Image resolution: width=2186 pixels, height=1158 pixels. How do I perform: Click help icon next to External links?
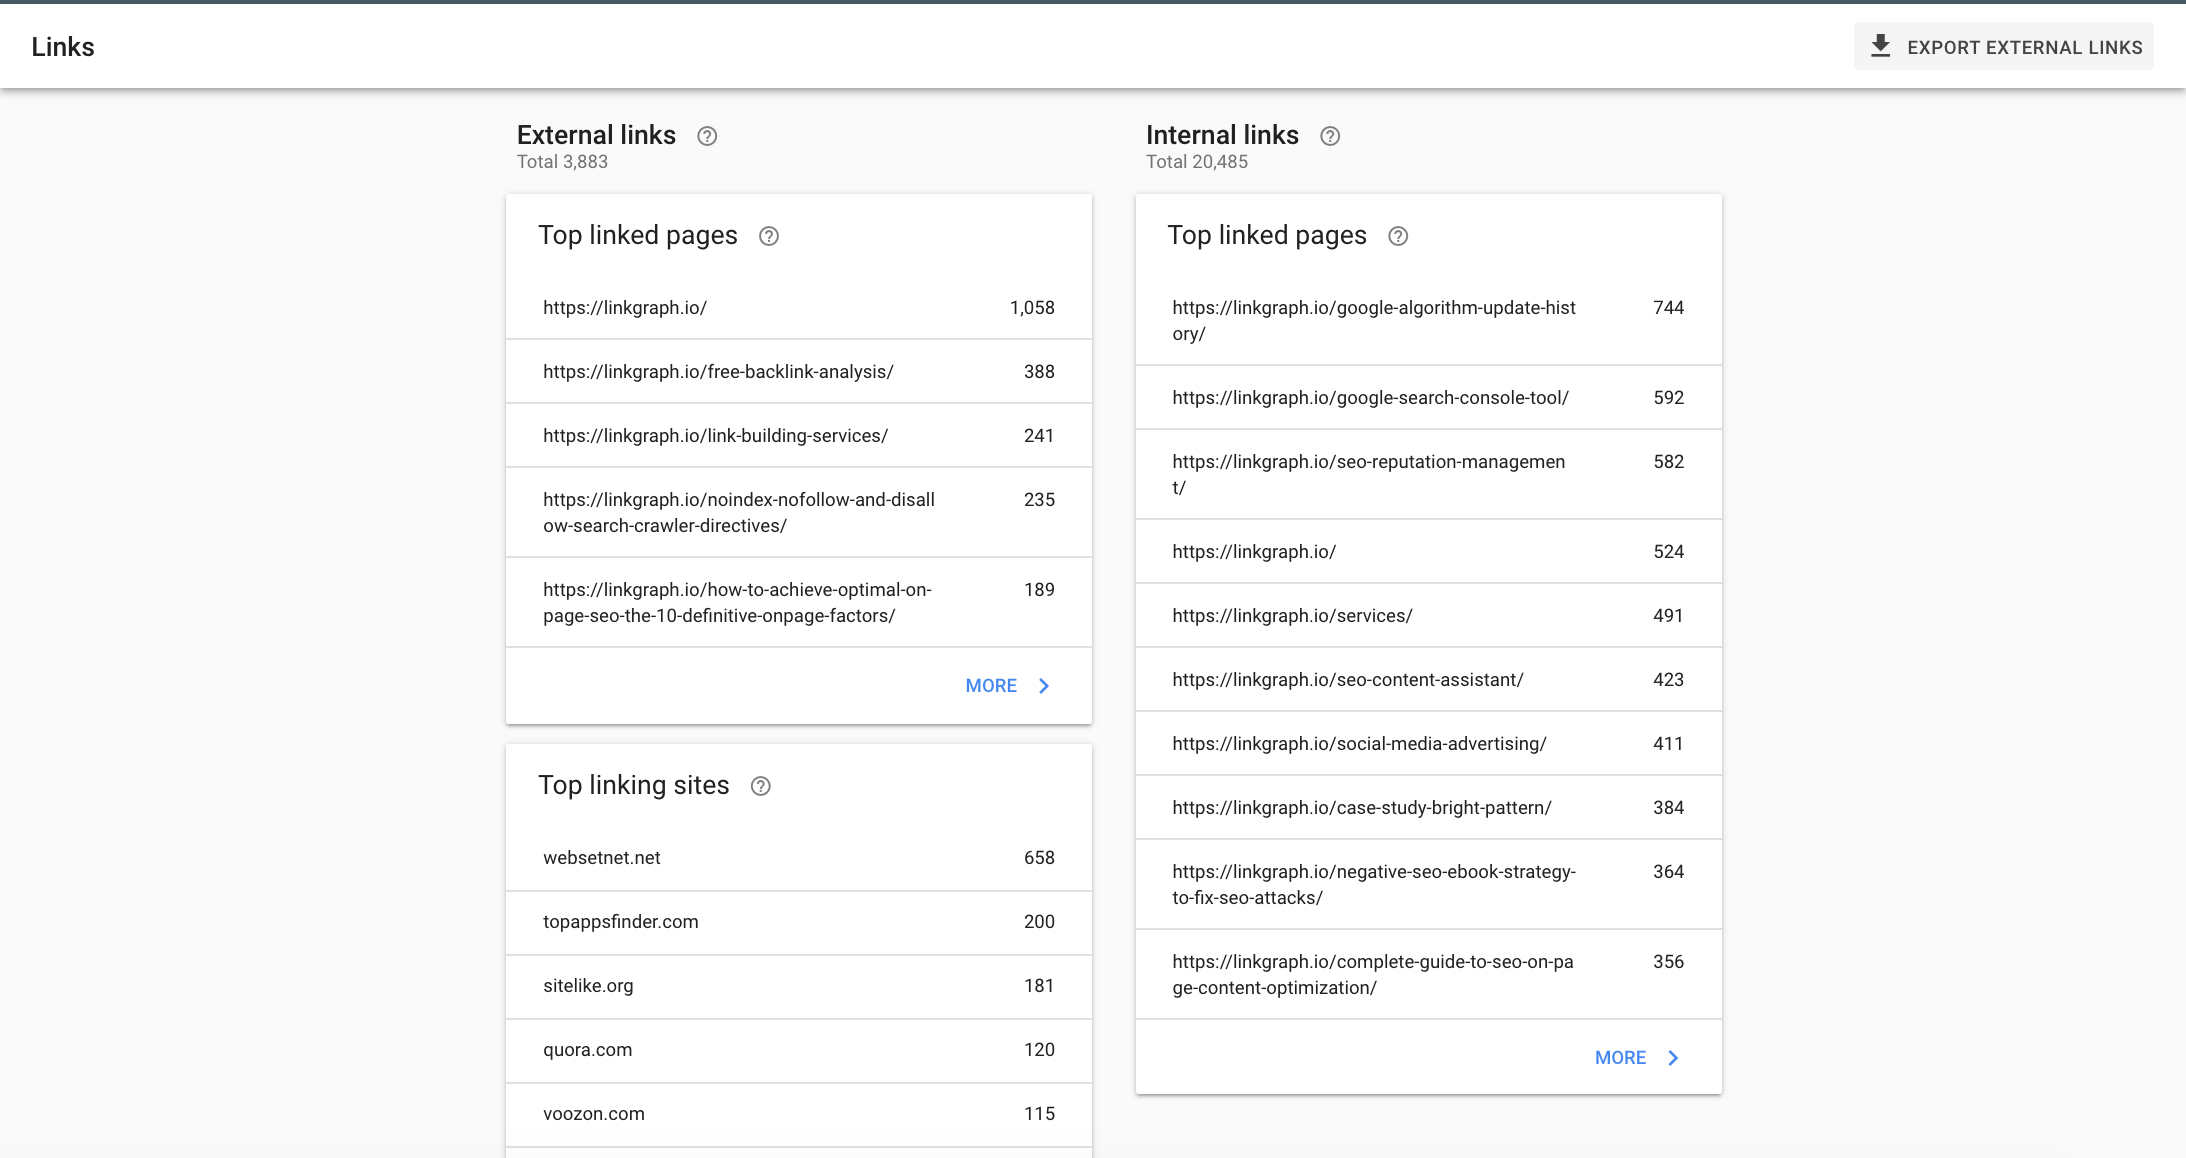pos(707,136)
